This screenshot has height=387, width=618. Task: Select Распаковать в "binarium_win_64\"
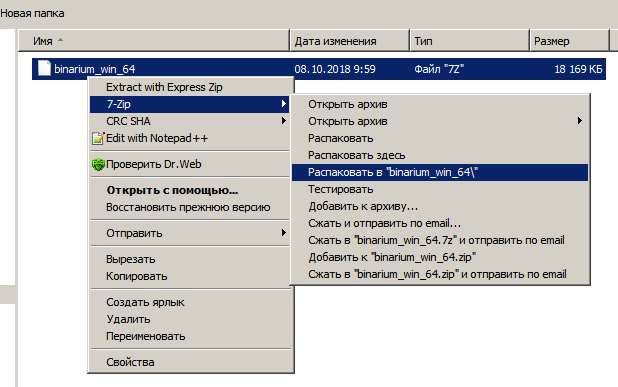(x=440, y=172)
